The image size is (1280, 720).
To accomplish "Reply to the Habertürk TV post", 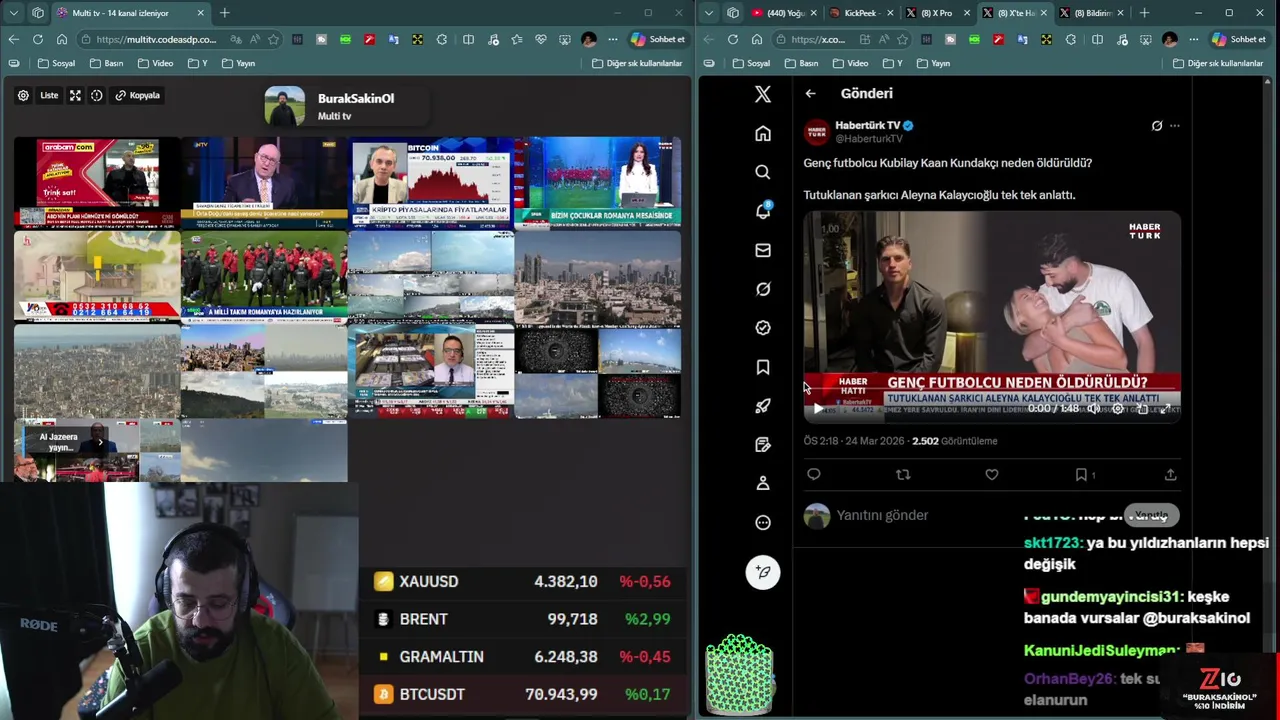I will (x=814, y=475).
